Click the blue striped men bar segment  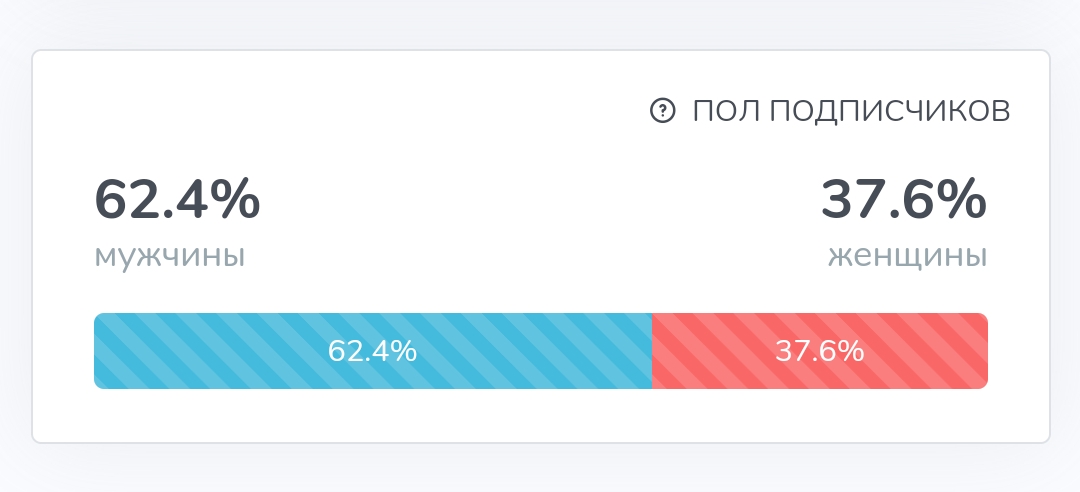tap(373, 351)
